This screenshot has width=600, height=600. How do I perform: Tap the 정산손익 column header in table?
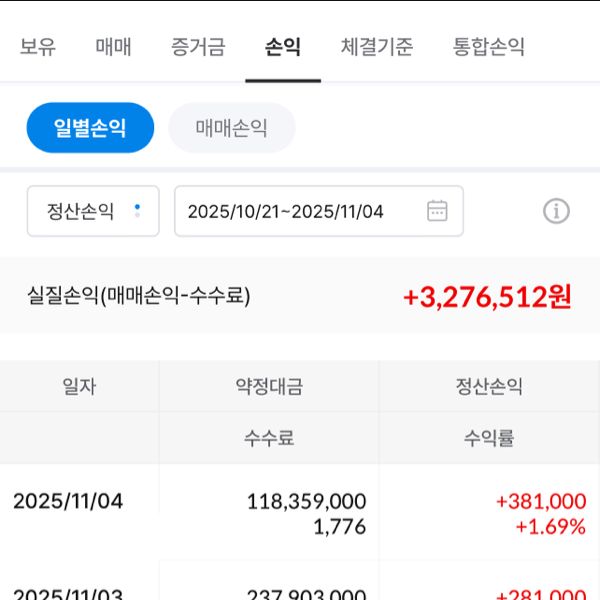[x=489, y=387]
